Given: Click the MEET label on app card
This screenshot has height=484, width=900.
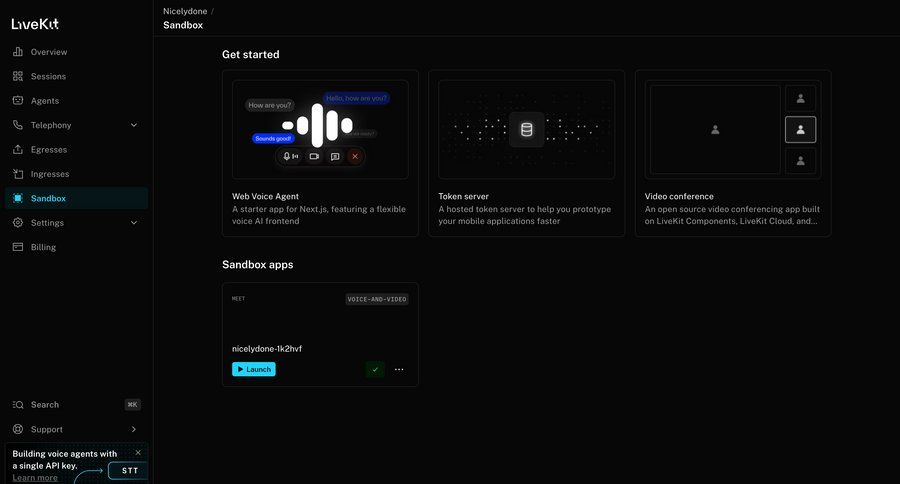Looking at the screenshot, I should pyautogui.click(x=238, y=299).
